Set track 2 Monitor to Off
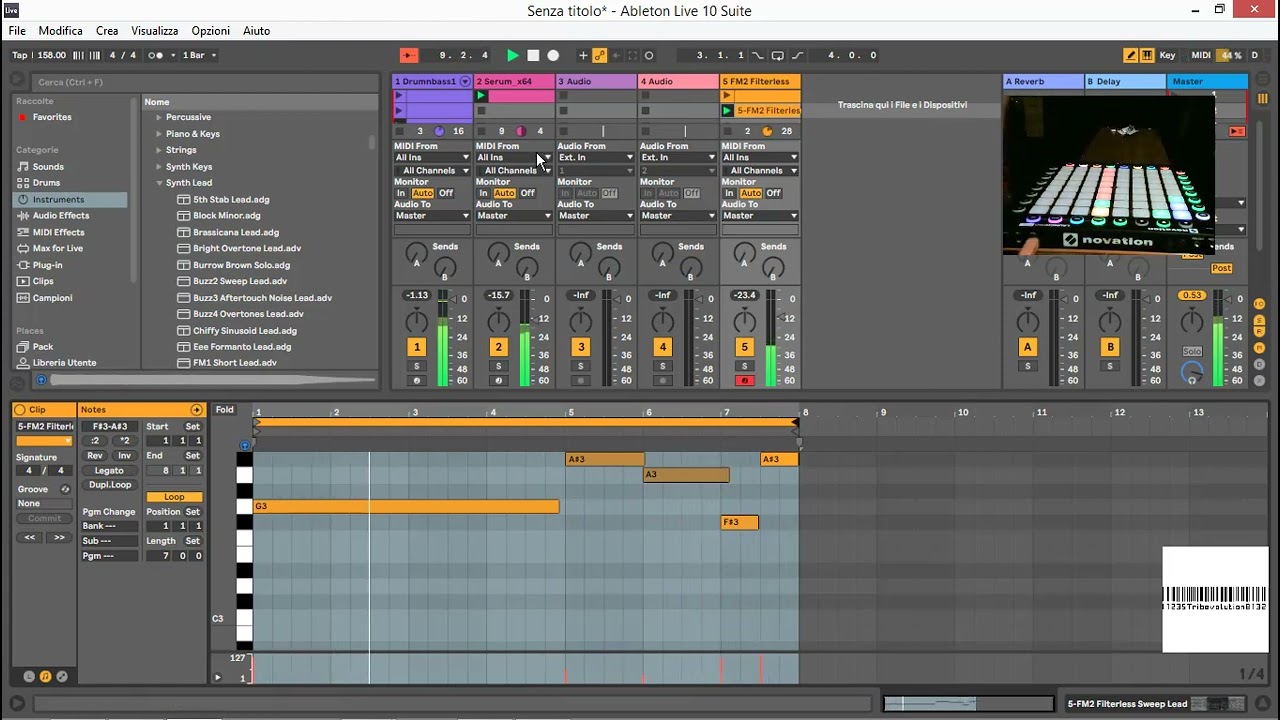Viewport: 1280px width, 720px height. click(x=527, y=193)
